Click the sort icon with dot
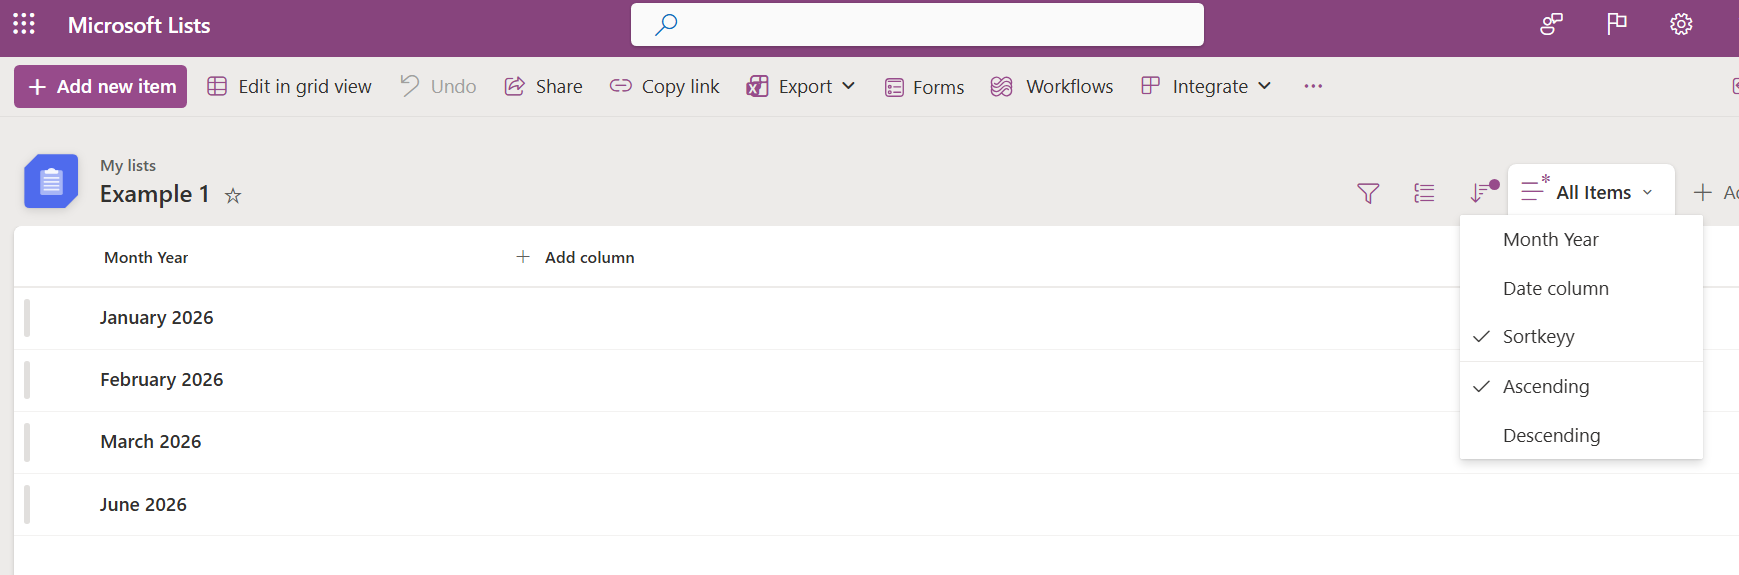The image size is (1739, 575). [x=1481, y=192]
